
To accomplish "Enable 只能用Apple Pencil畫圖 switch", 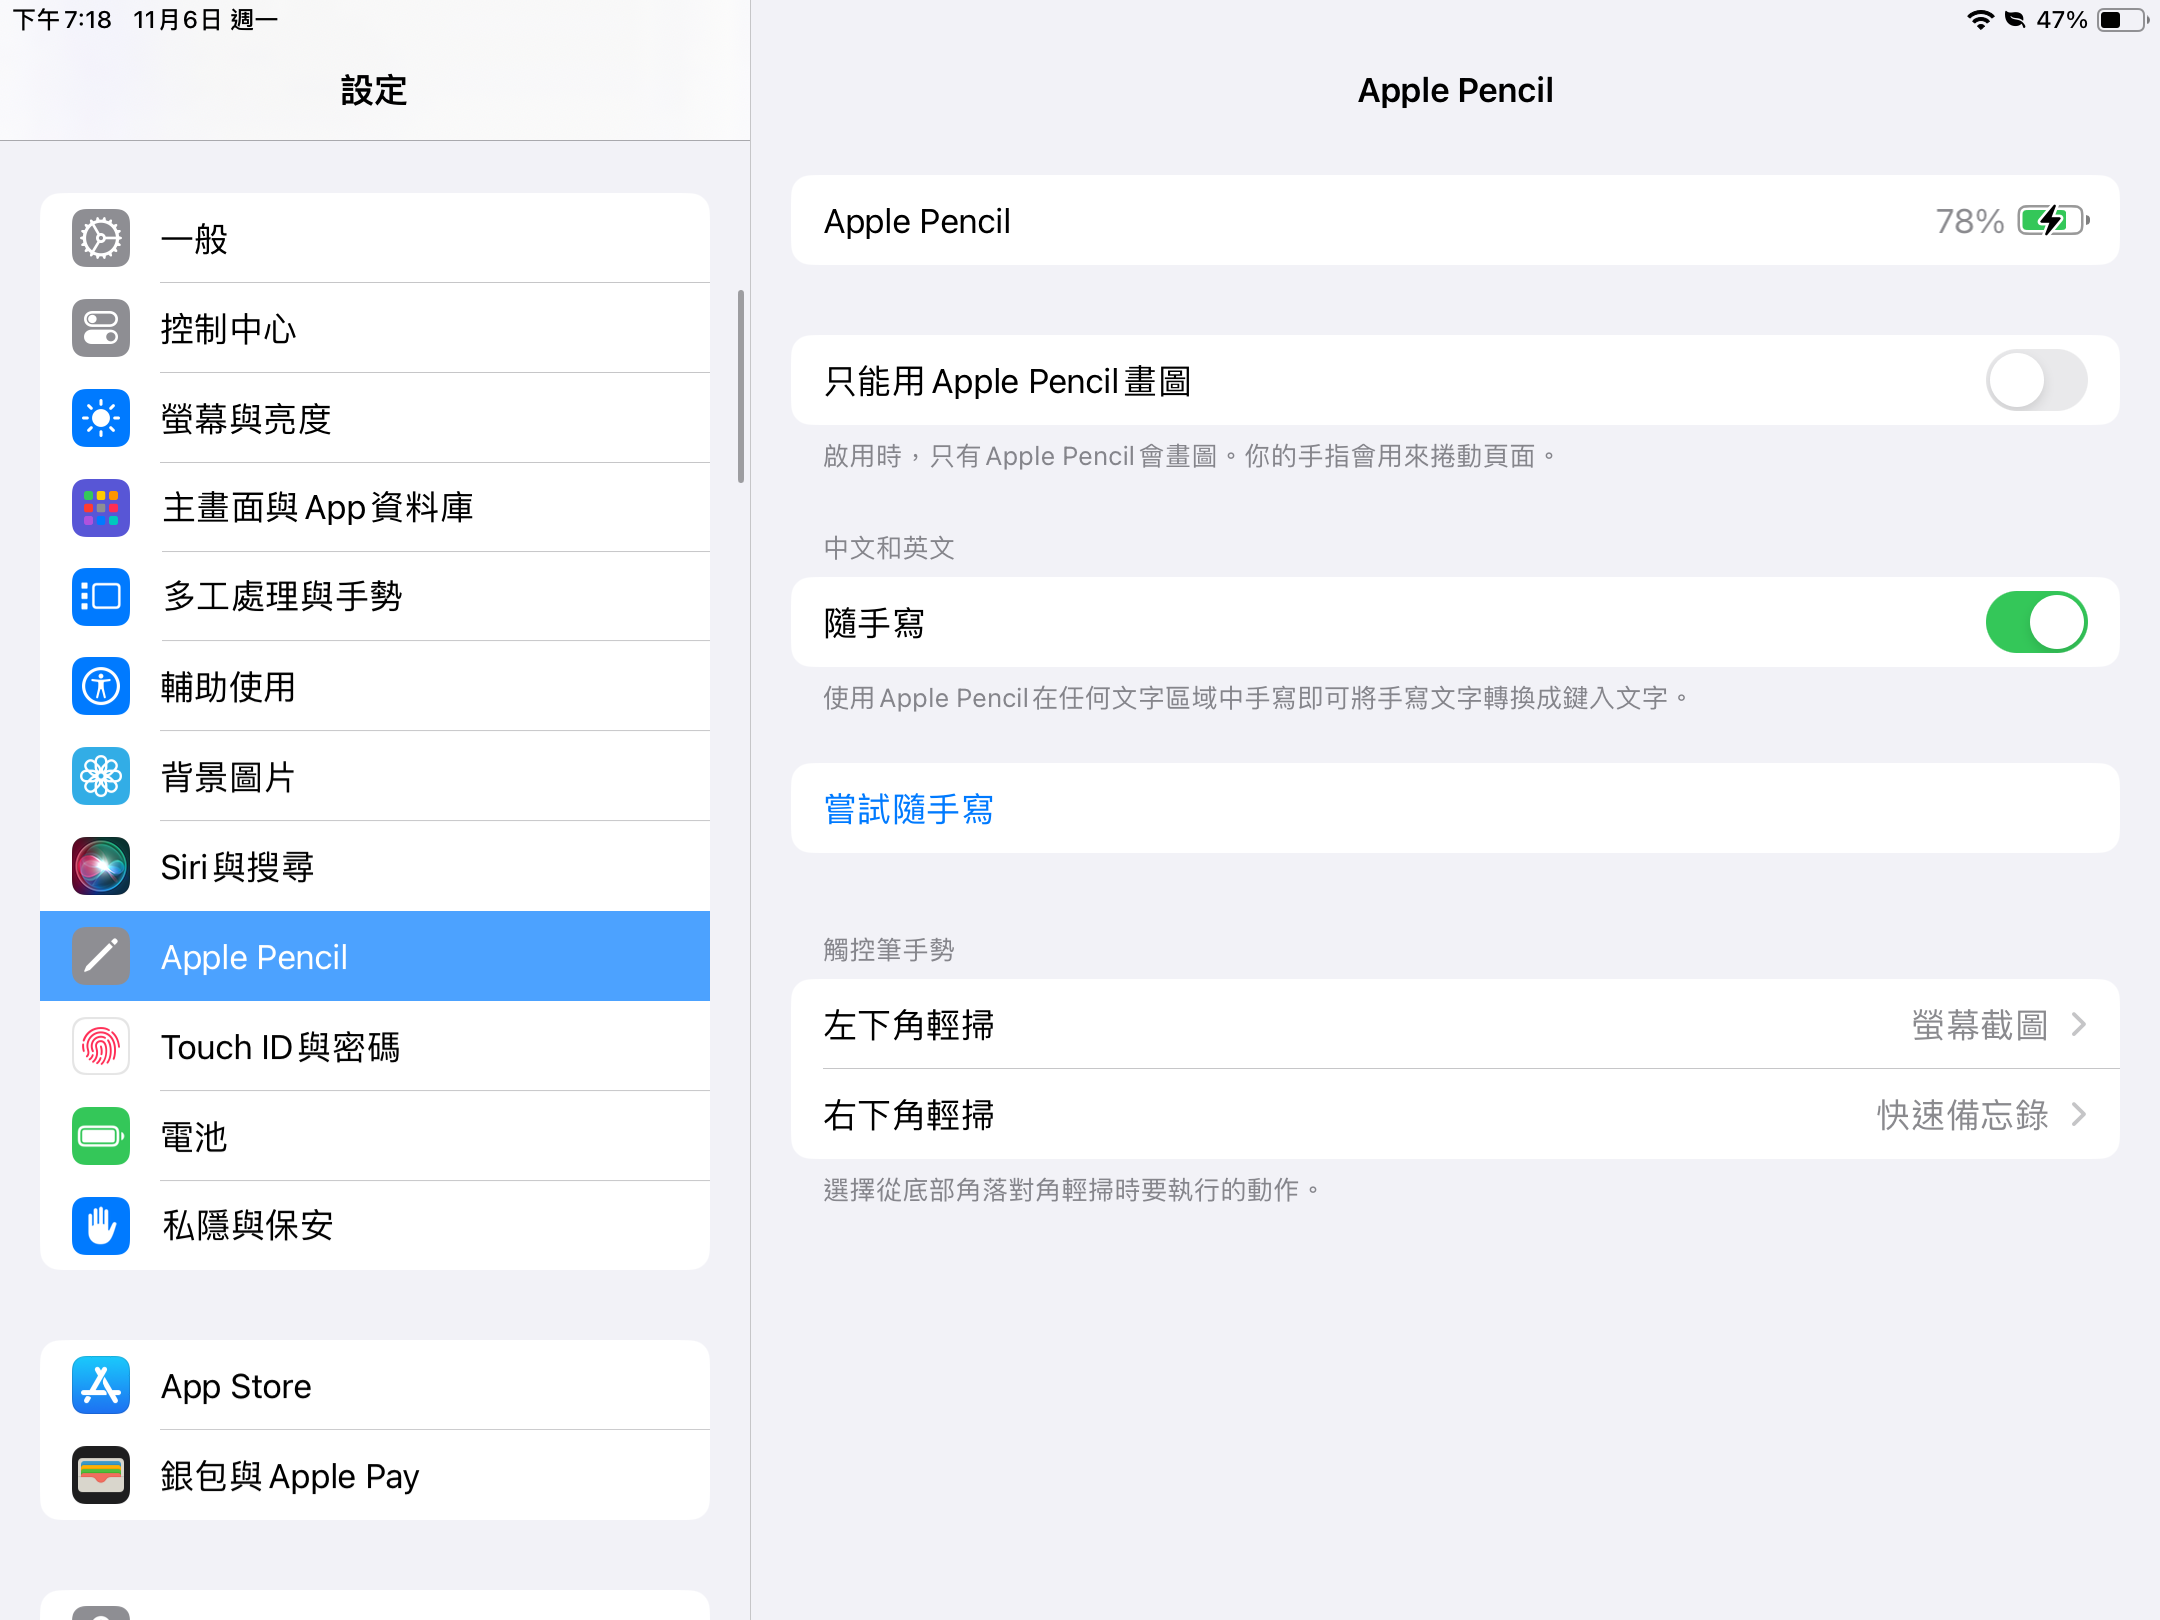I will (x=2035, y=381).
